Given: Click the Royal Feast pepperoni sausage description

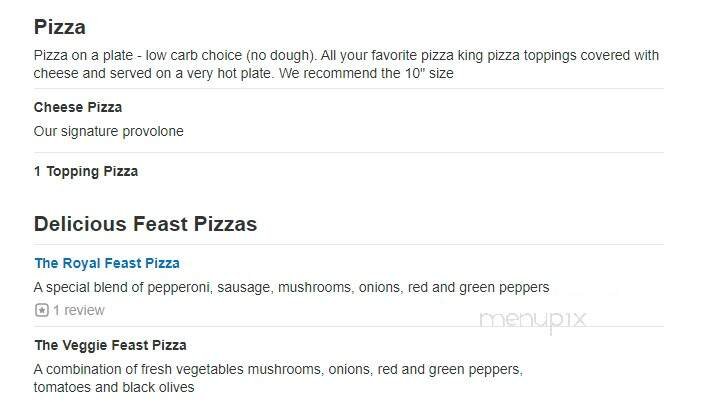Looking at the screenshot, I should pyautogui.click(x=291, y=287).
